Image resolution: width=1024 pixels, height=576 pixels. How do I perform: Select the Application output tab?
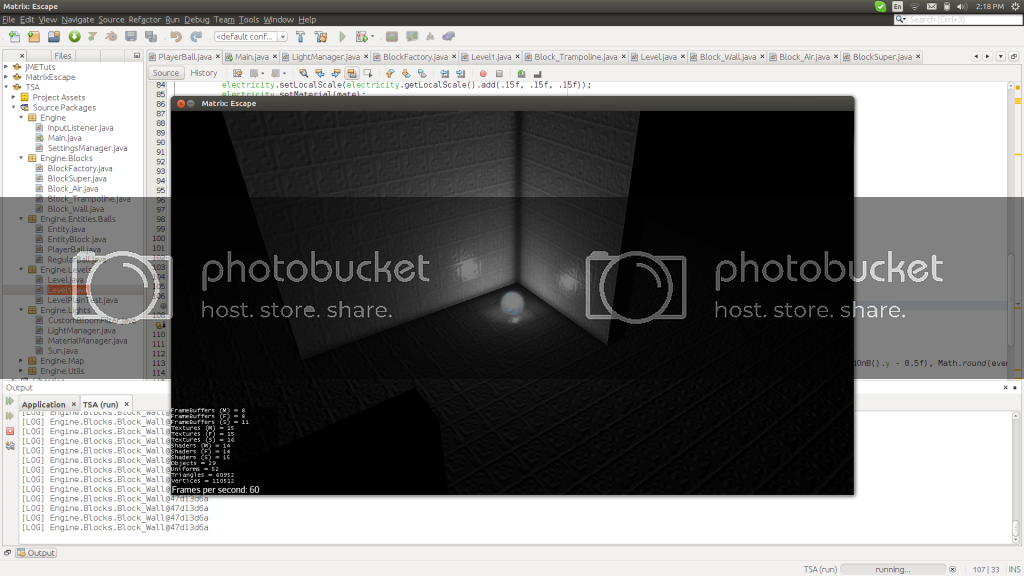(43, 405)
